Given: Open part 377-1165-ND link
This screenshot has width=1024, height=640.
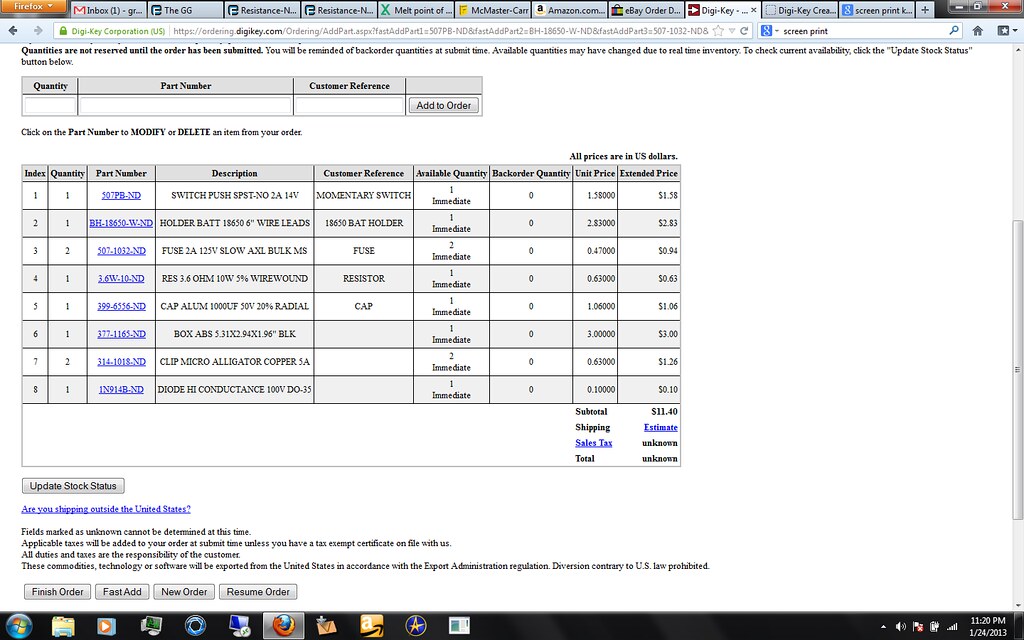Looking at the screenshot, I should pyautogui.click(x=121, y=334).
